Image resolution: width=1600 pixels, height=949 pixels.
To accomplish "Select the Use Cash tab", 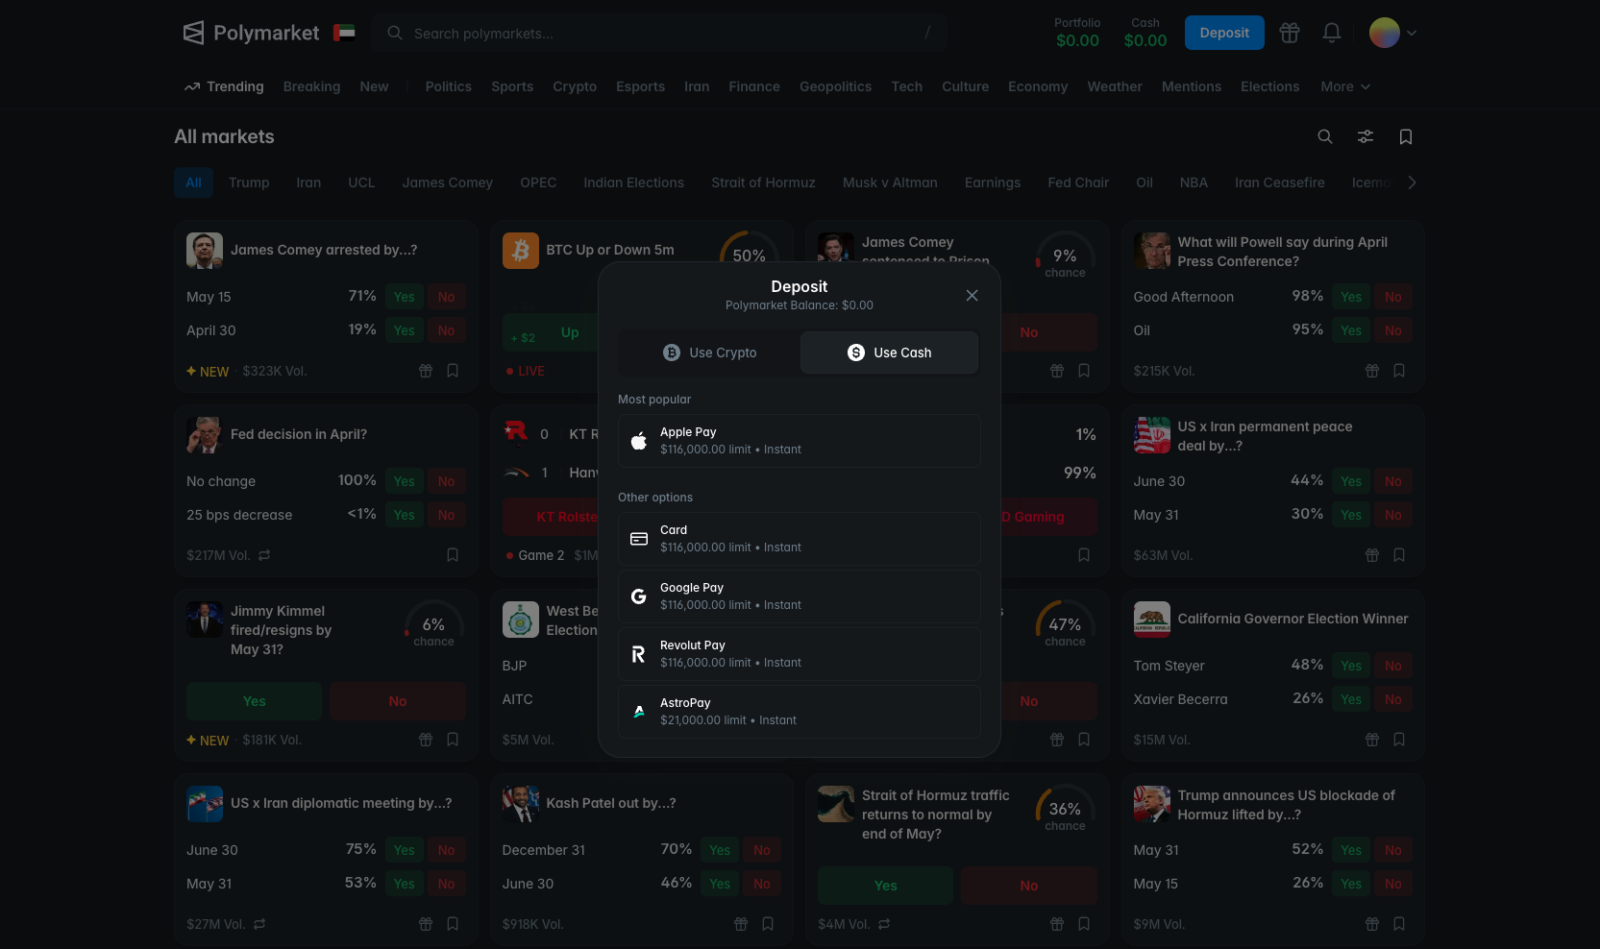I will tap(890, 353).
